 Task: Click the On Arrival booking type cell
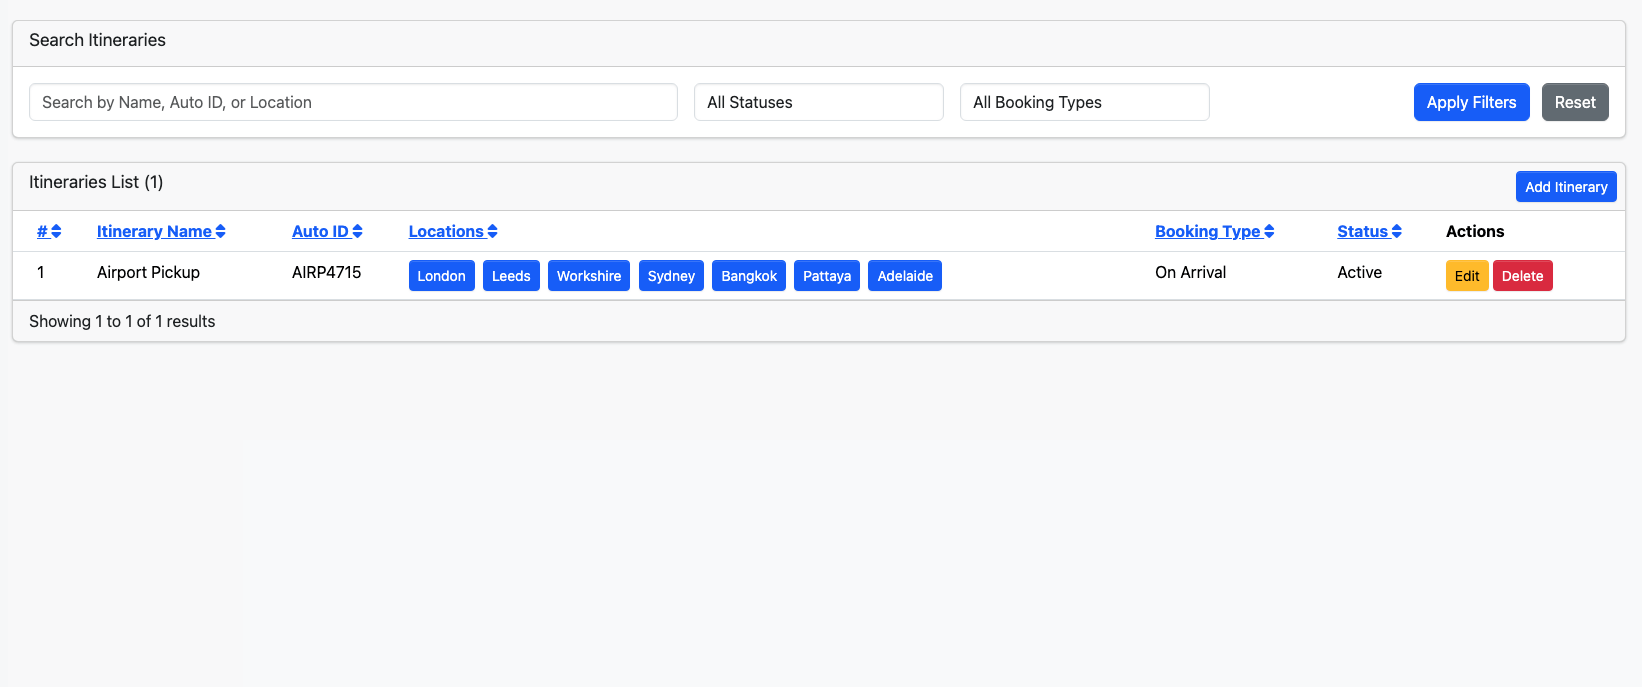(1190, 272)
